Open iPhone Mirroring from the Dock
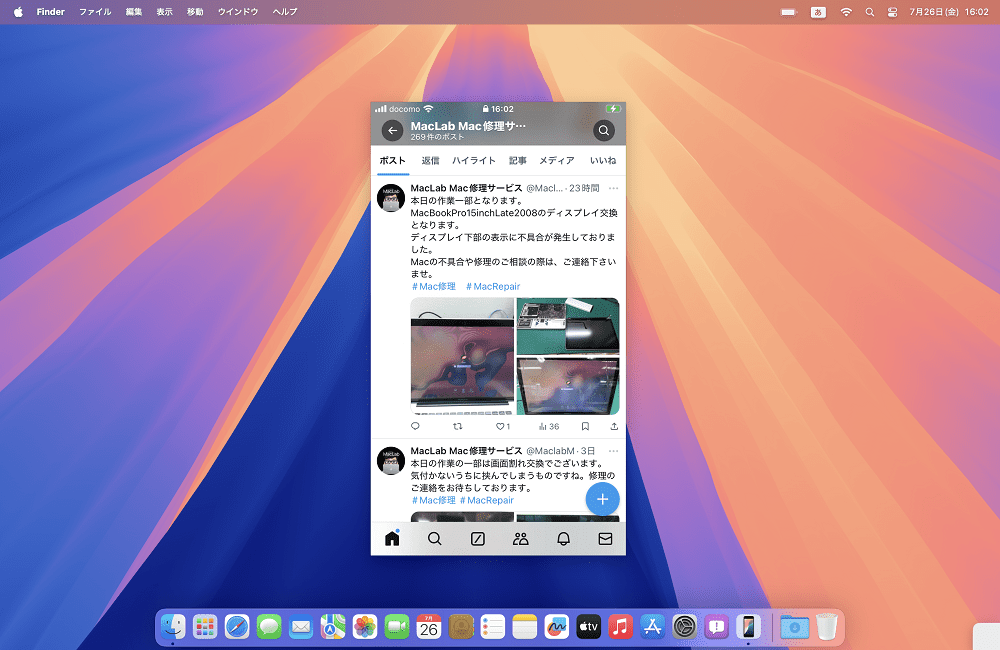The width and height of the screenshot is (1000, 650). [748, 627]
